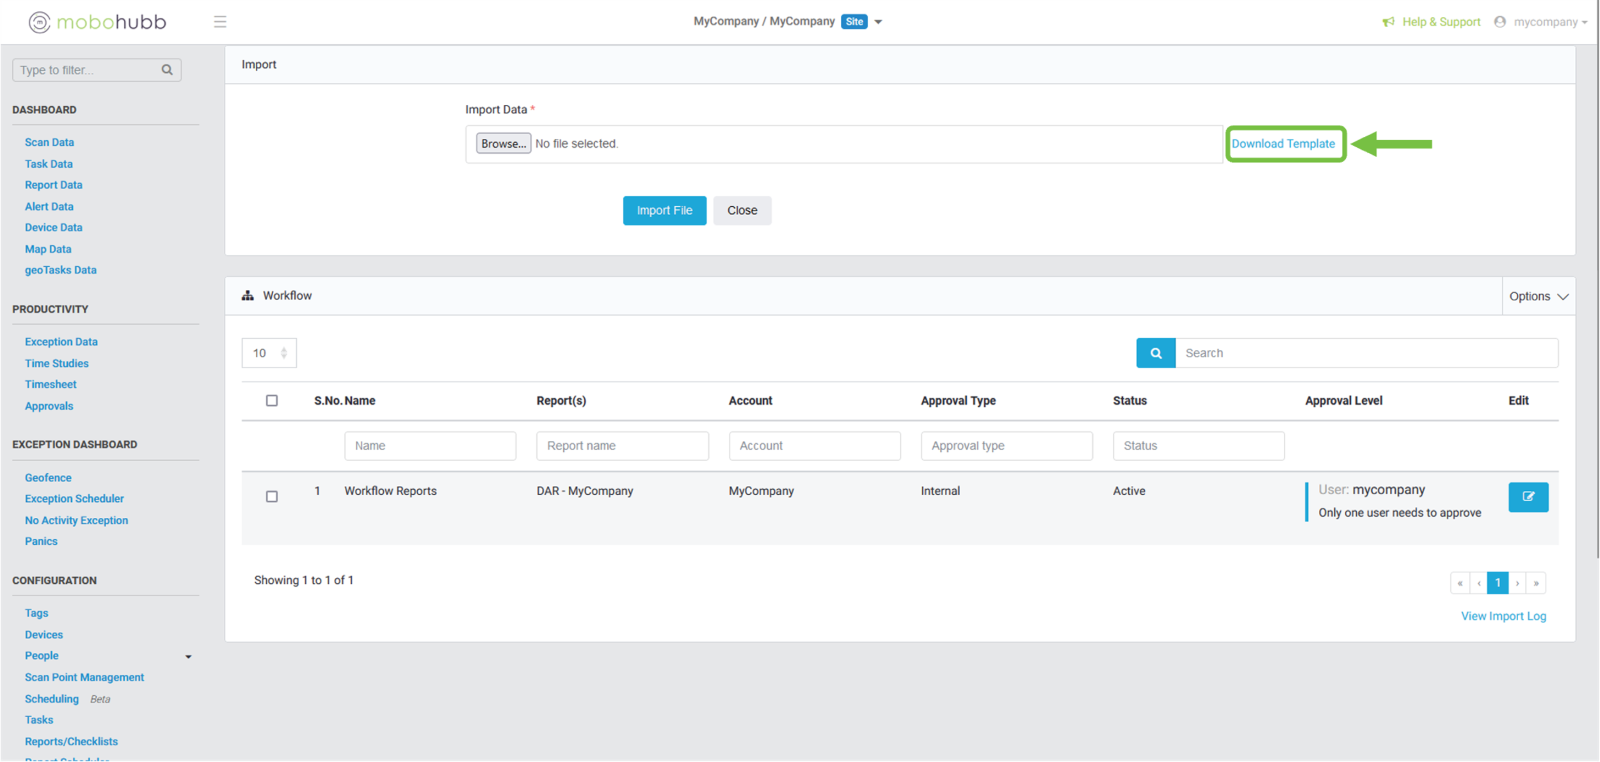The height and width of the screenshot is (762, 1600).
Task: Go to last page in pagination
Action: [x=1536, y=583]
